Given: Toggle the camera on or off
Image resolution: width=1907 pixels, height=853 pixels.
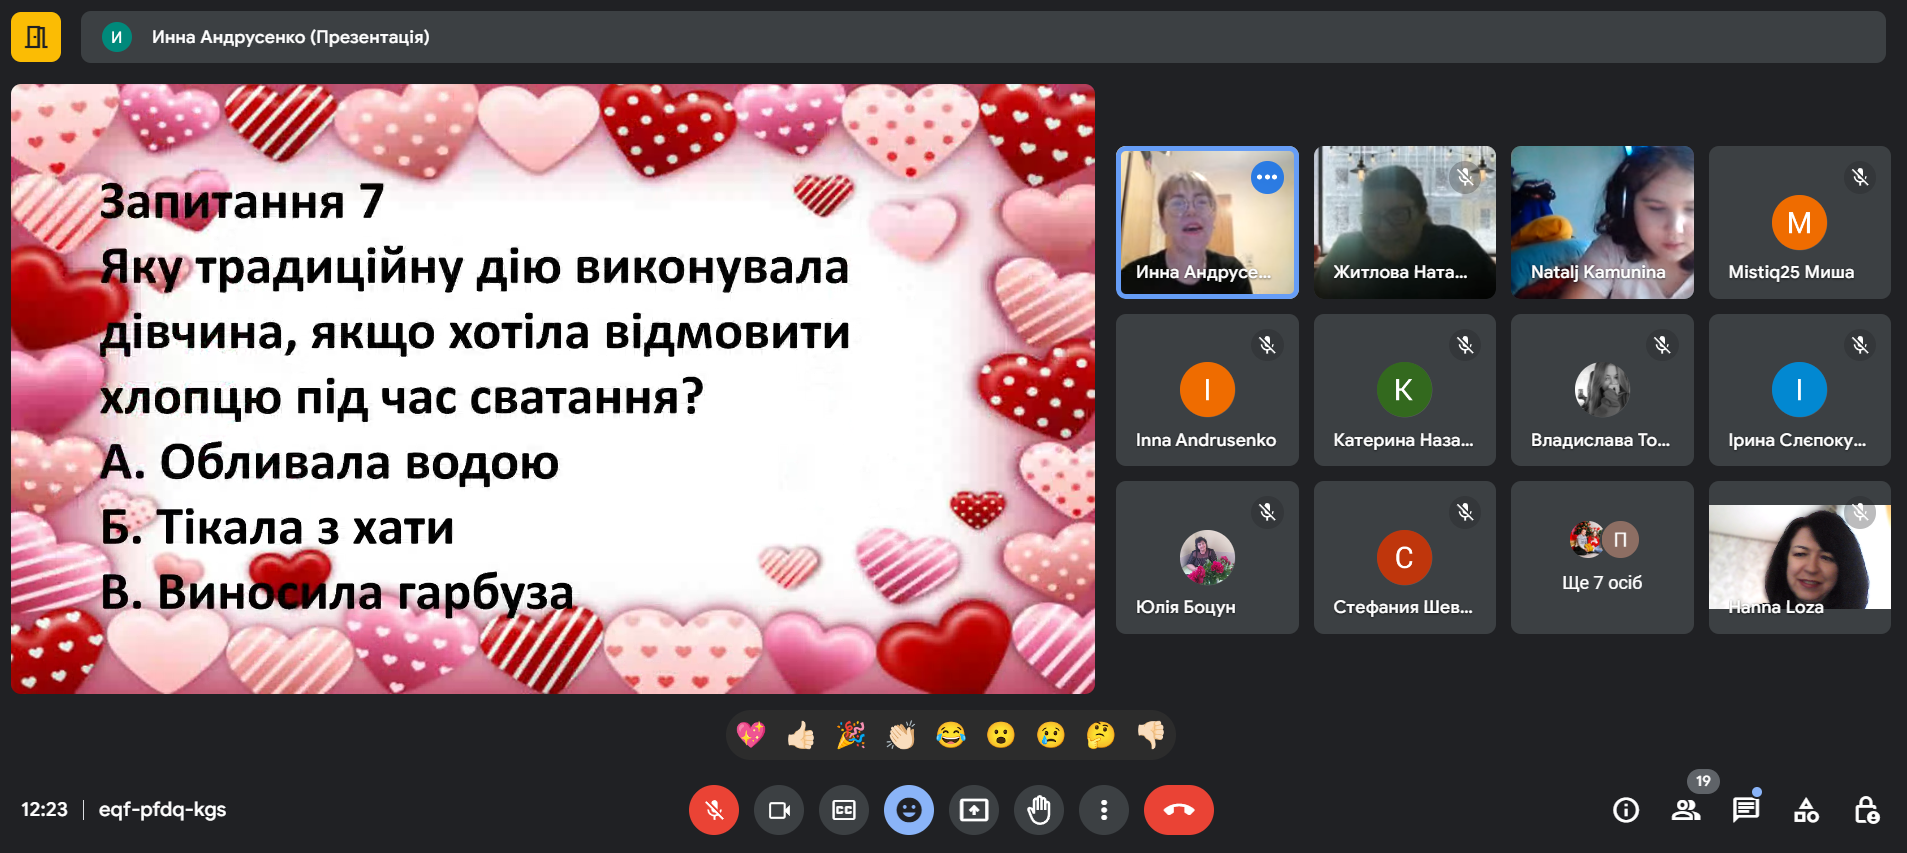Looking at the screenshot, I should pos(778,810).
